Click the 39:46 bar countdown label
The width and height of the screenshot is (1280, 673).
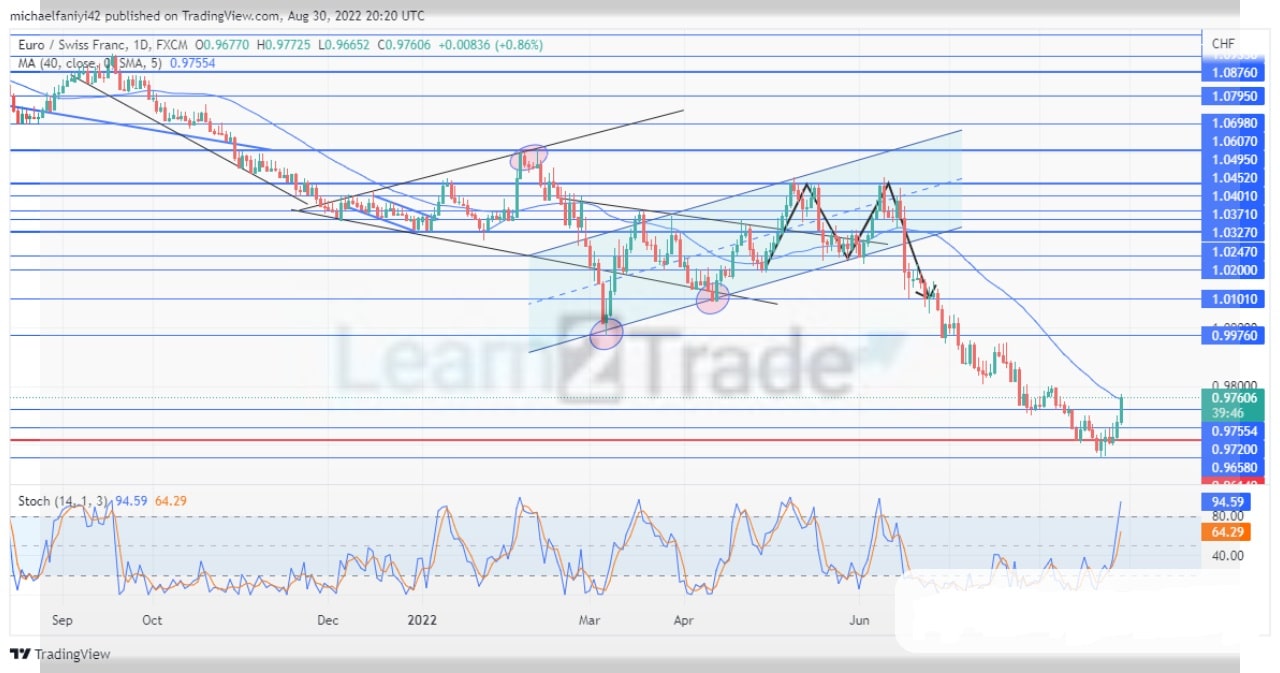[1227, 412]
